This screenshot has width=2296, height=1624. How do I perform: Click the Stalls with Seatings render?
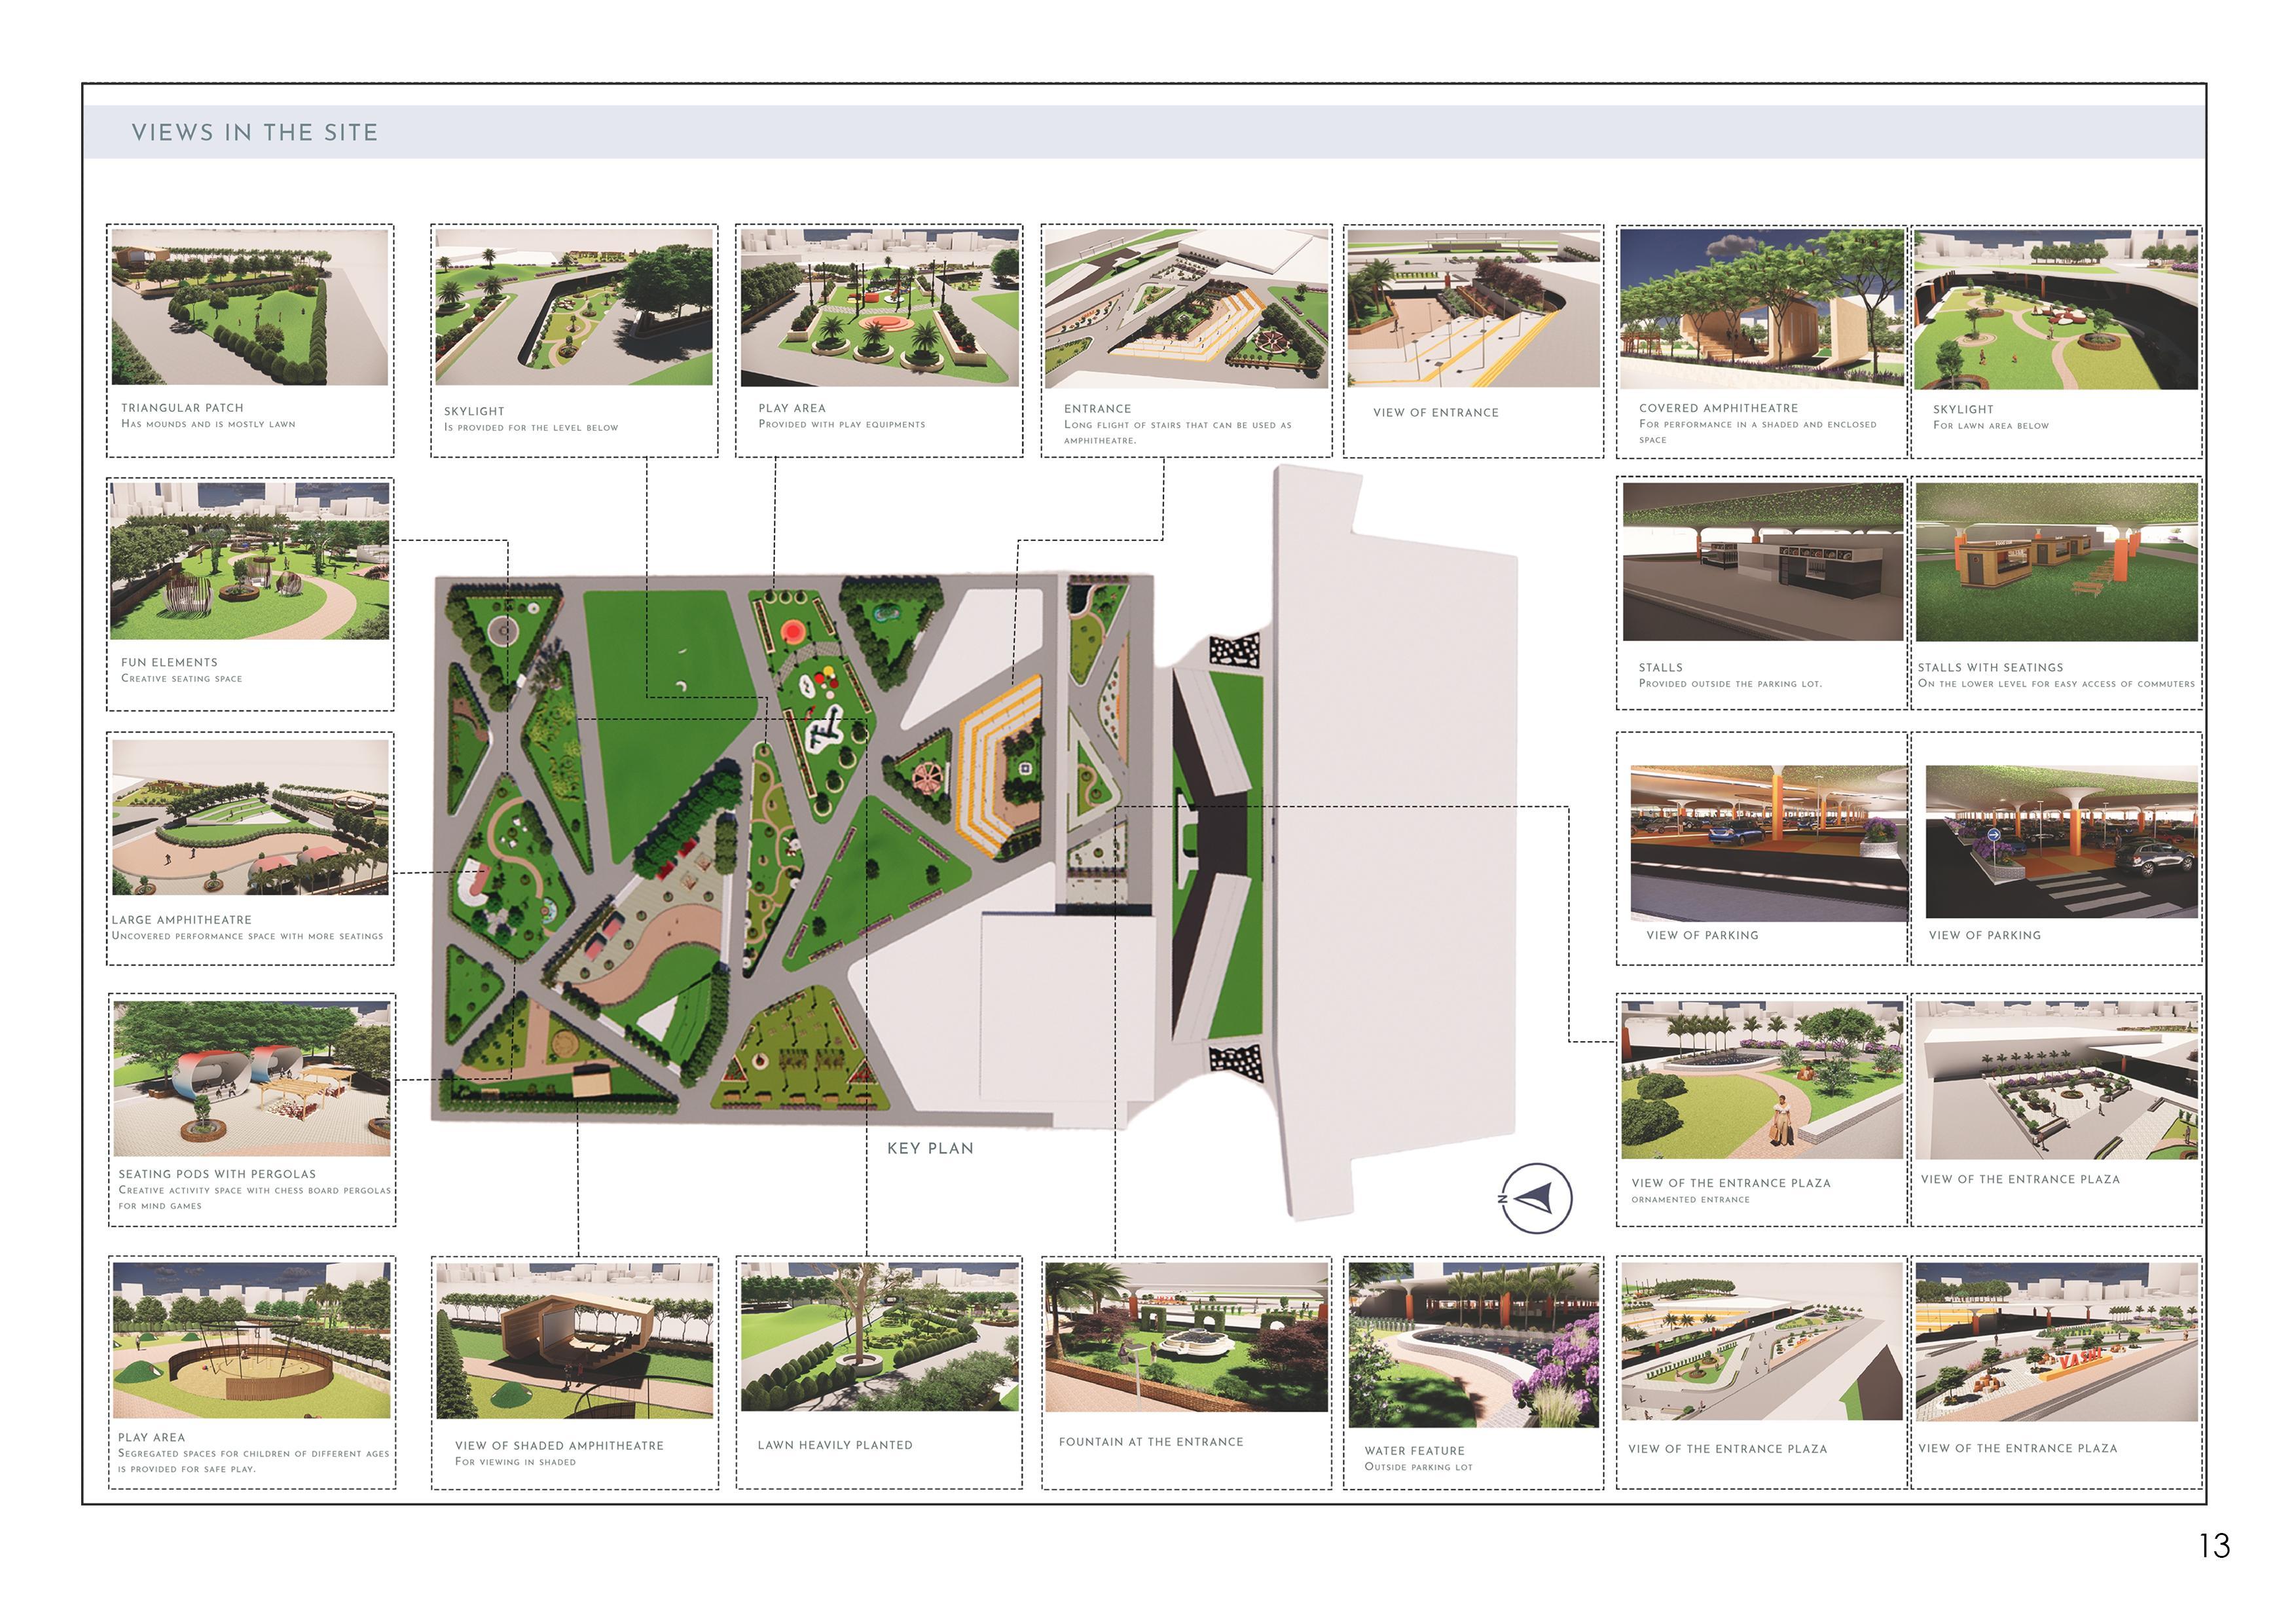(x=2056, y=562)
